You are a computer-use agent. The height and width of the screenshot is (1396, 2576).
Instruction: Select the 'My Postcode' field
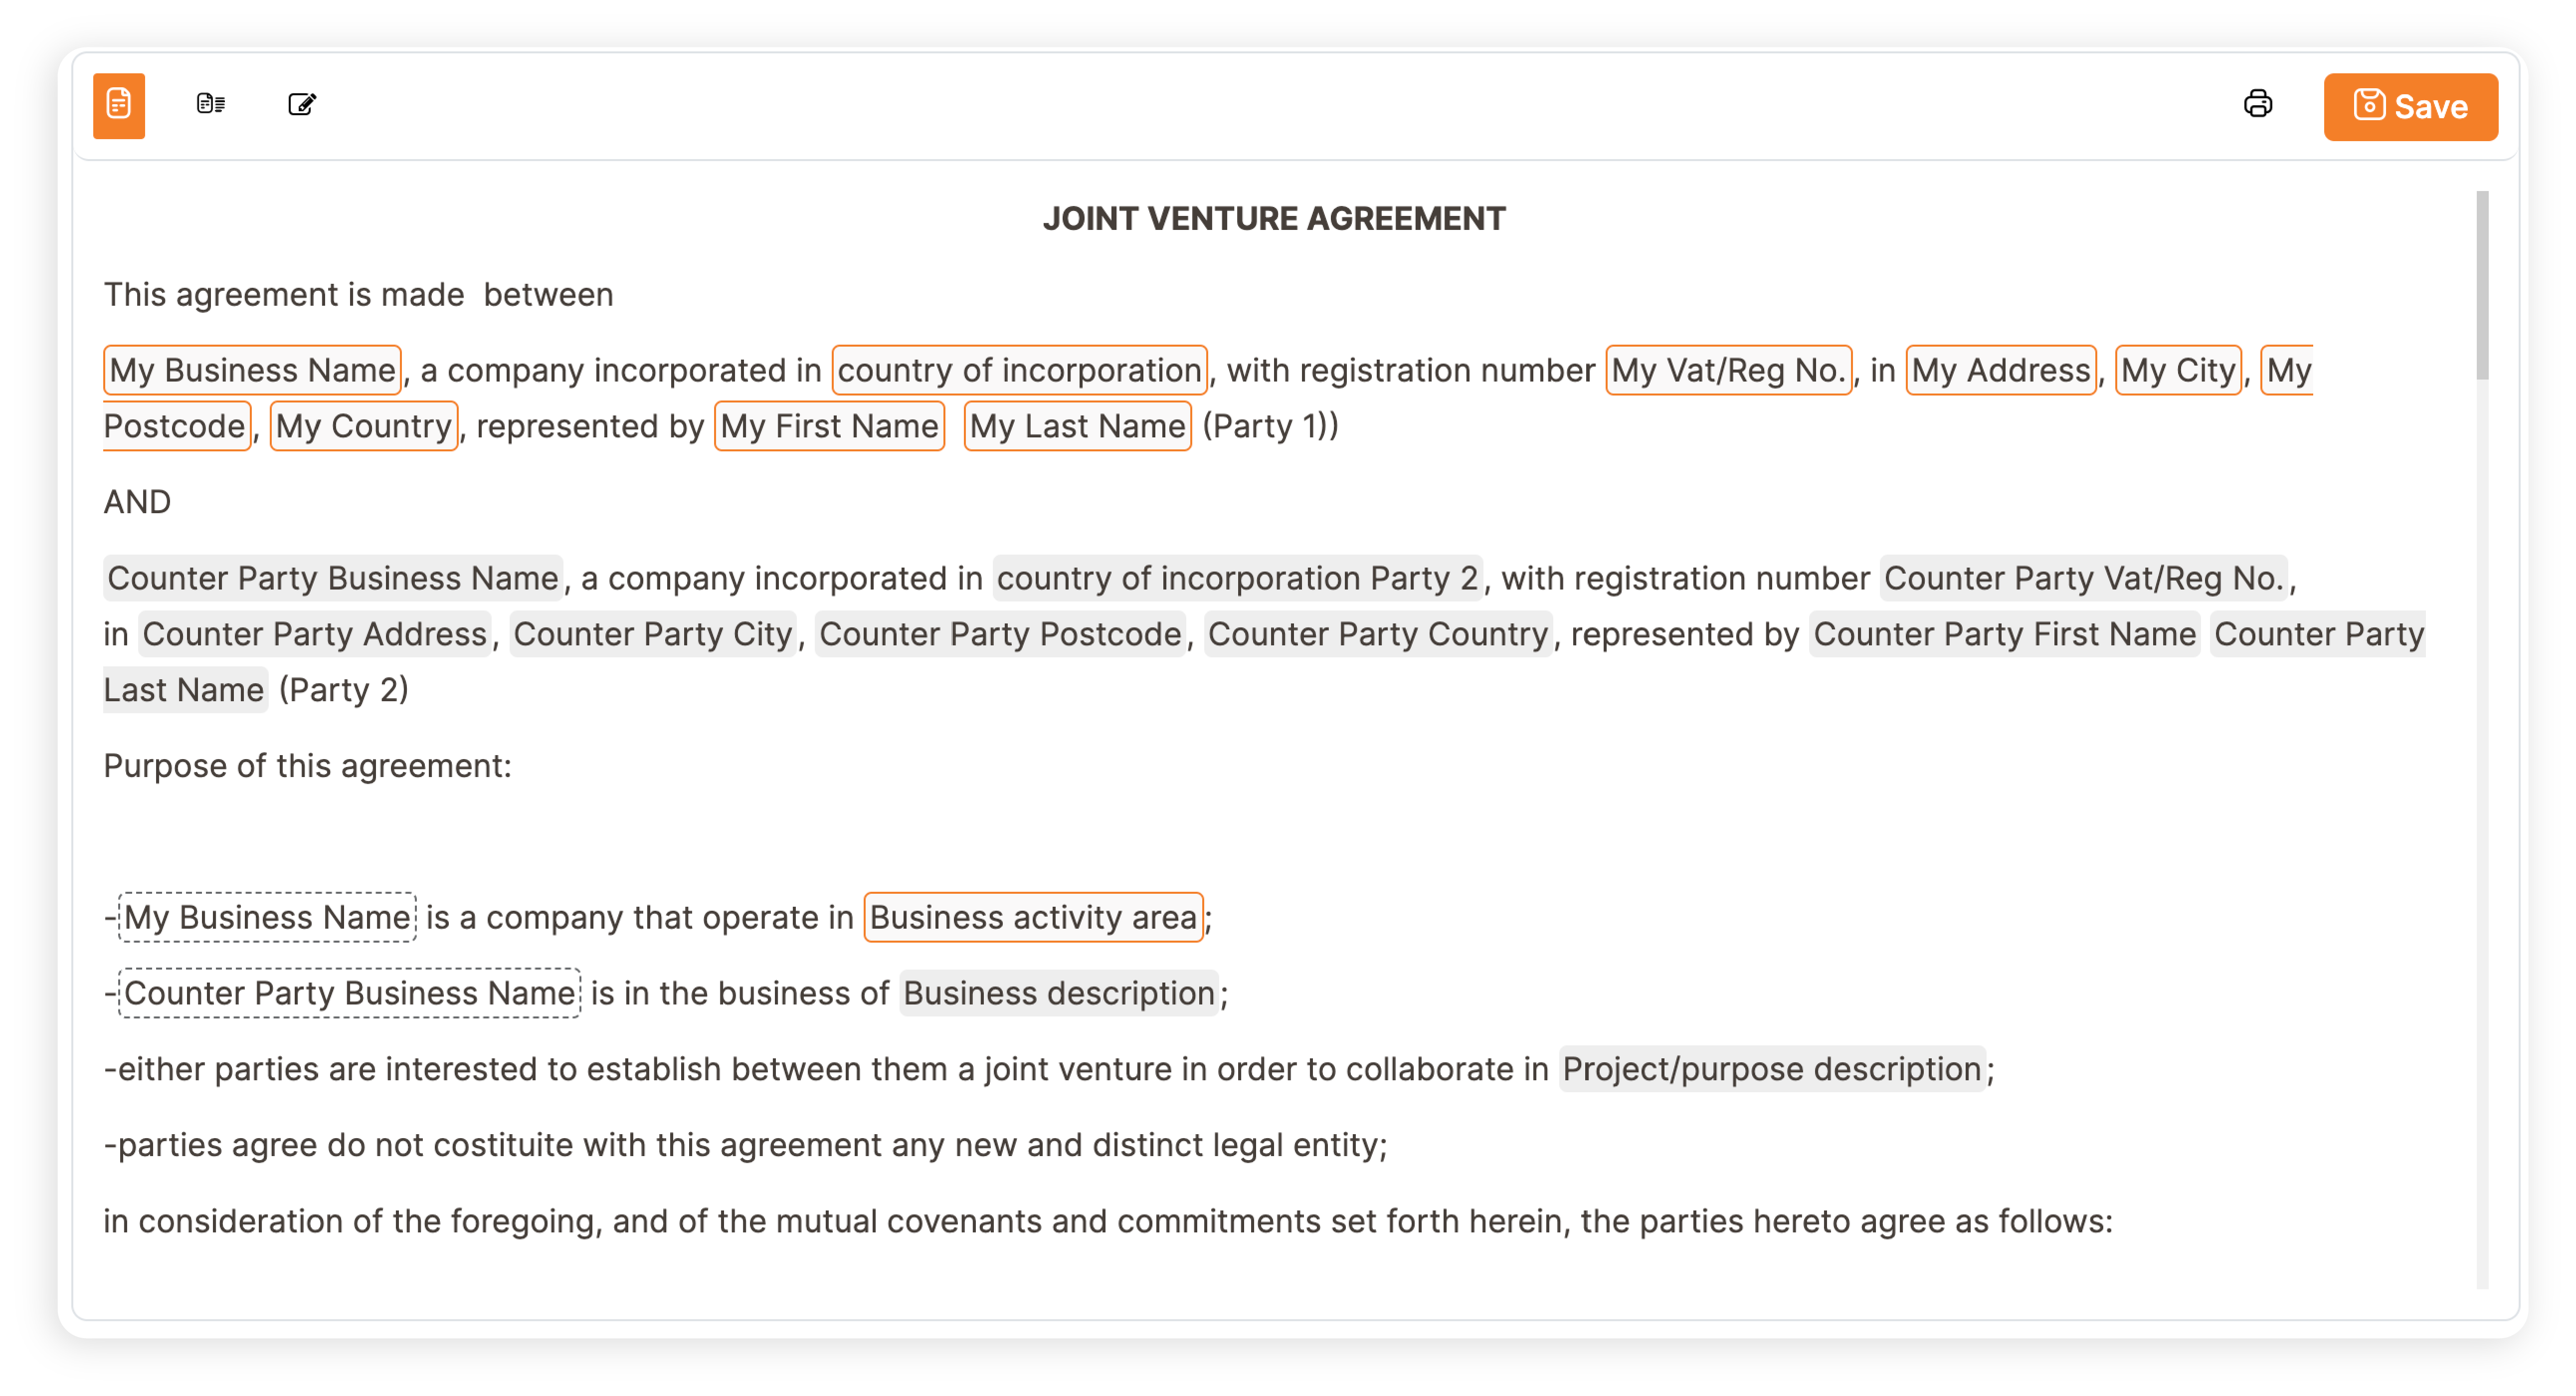coord(177,426)
